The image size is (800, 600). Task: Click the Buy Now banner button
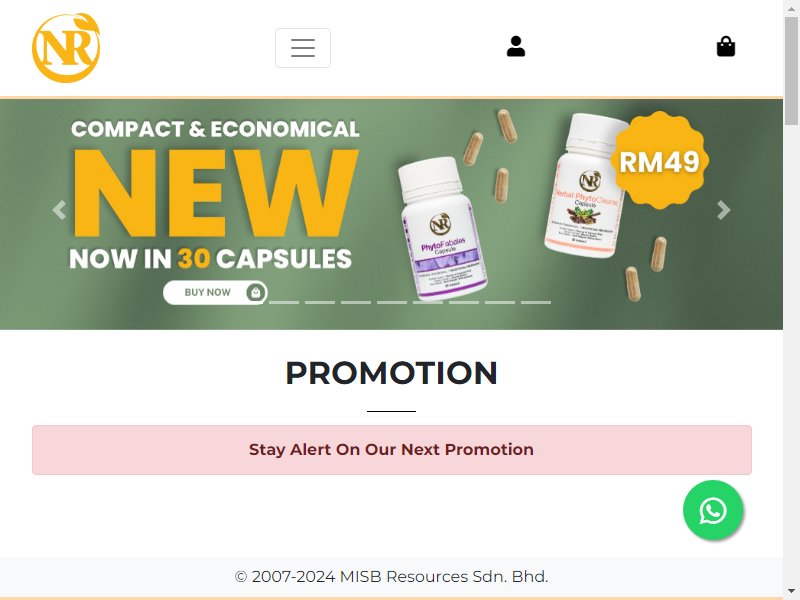215,292
